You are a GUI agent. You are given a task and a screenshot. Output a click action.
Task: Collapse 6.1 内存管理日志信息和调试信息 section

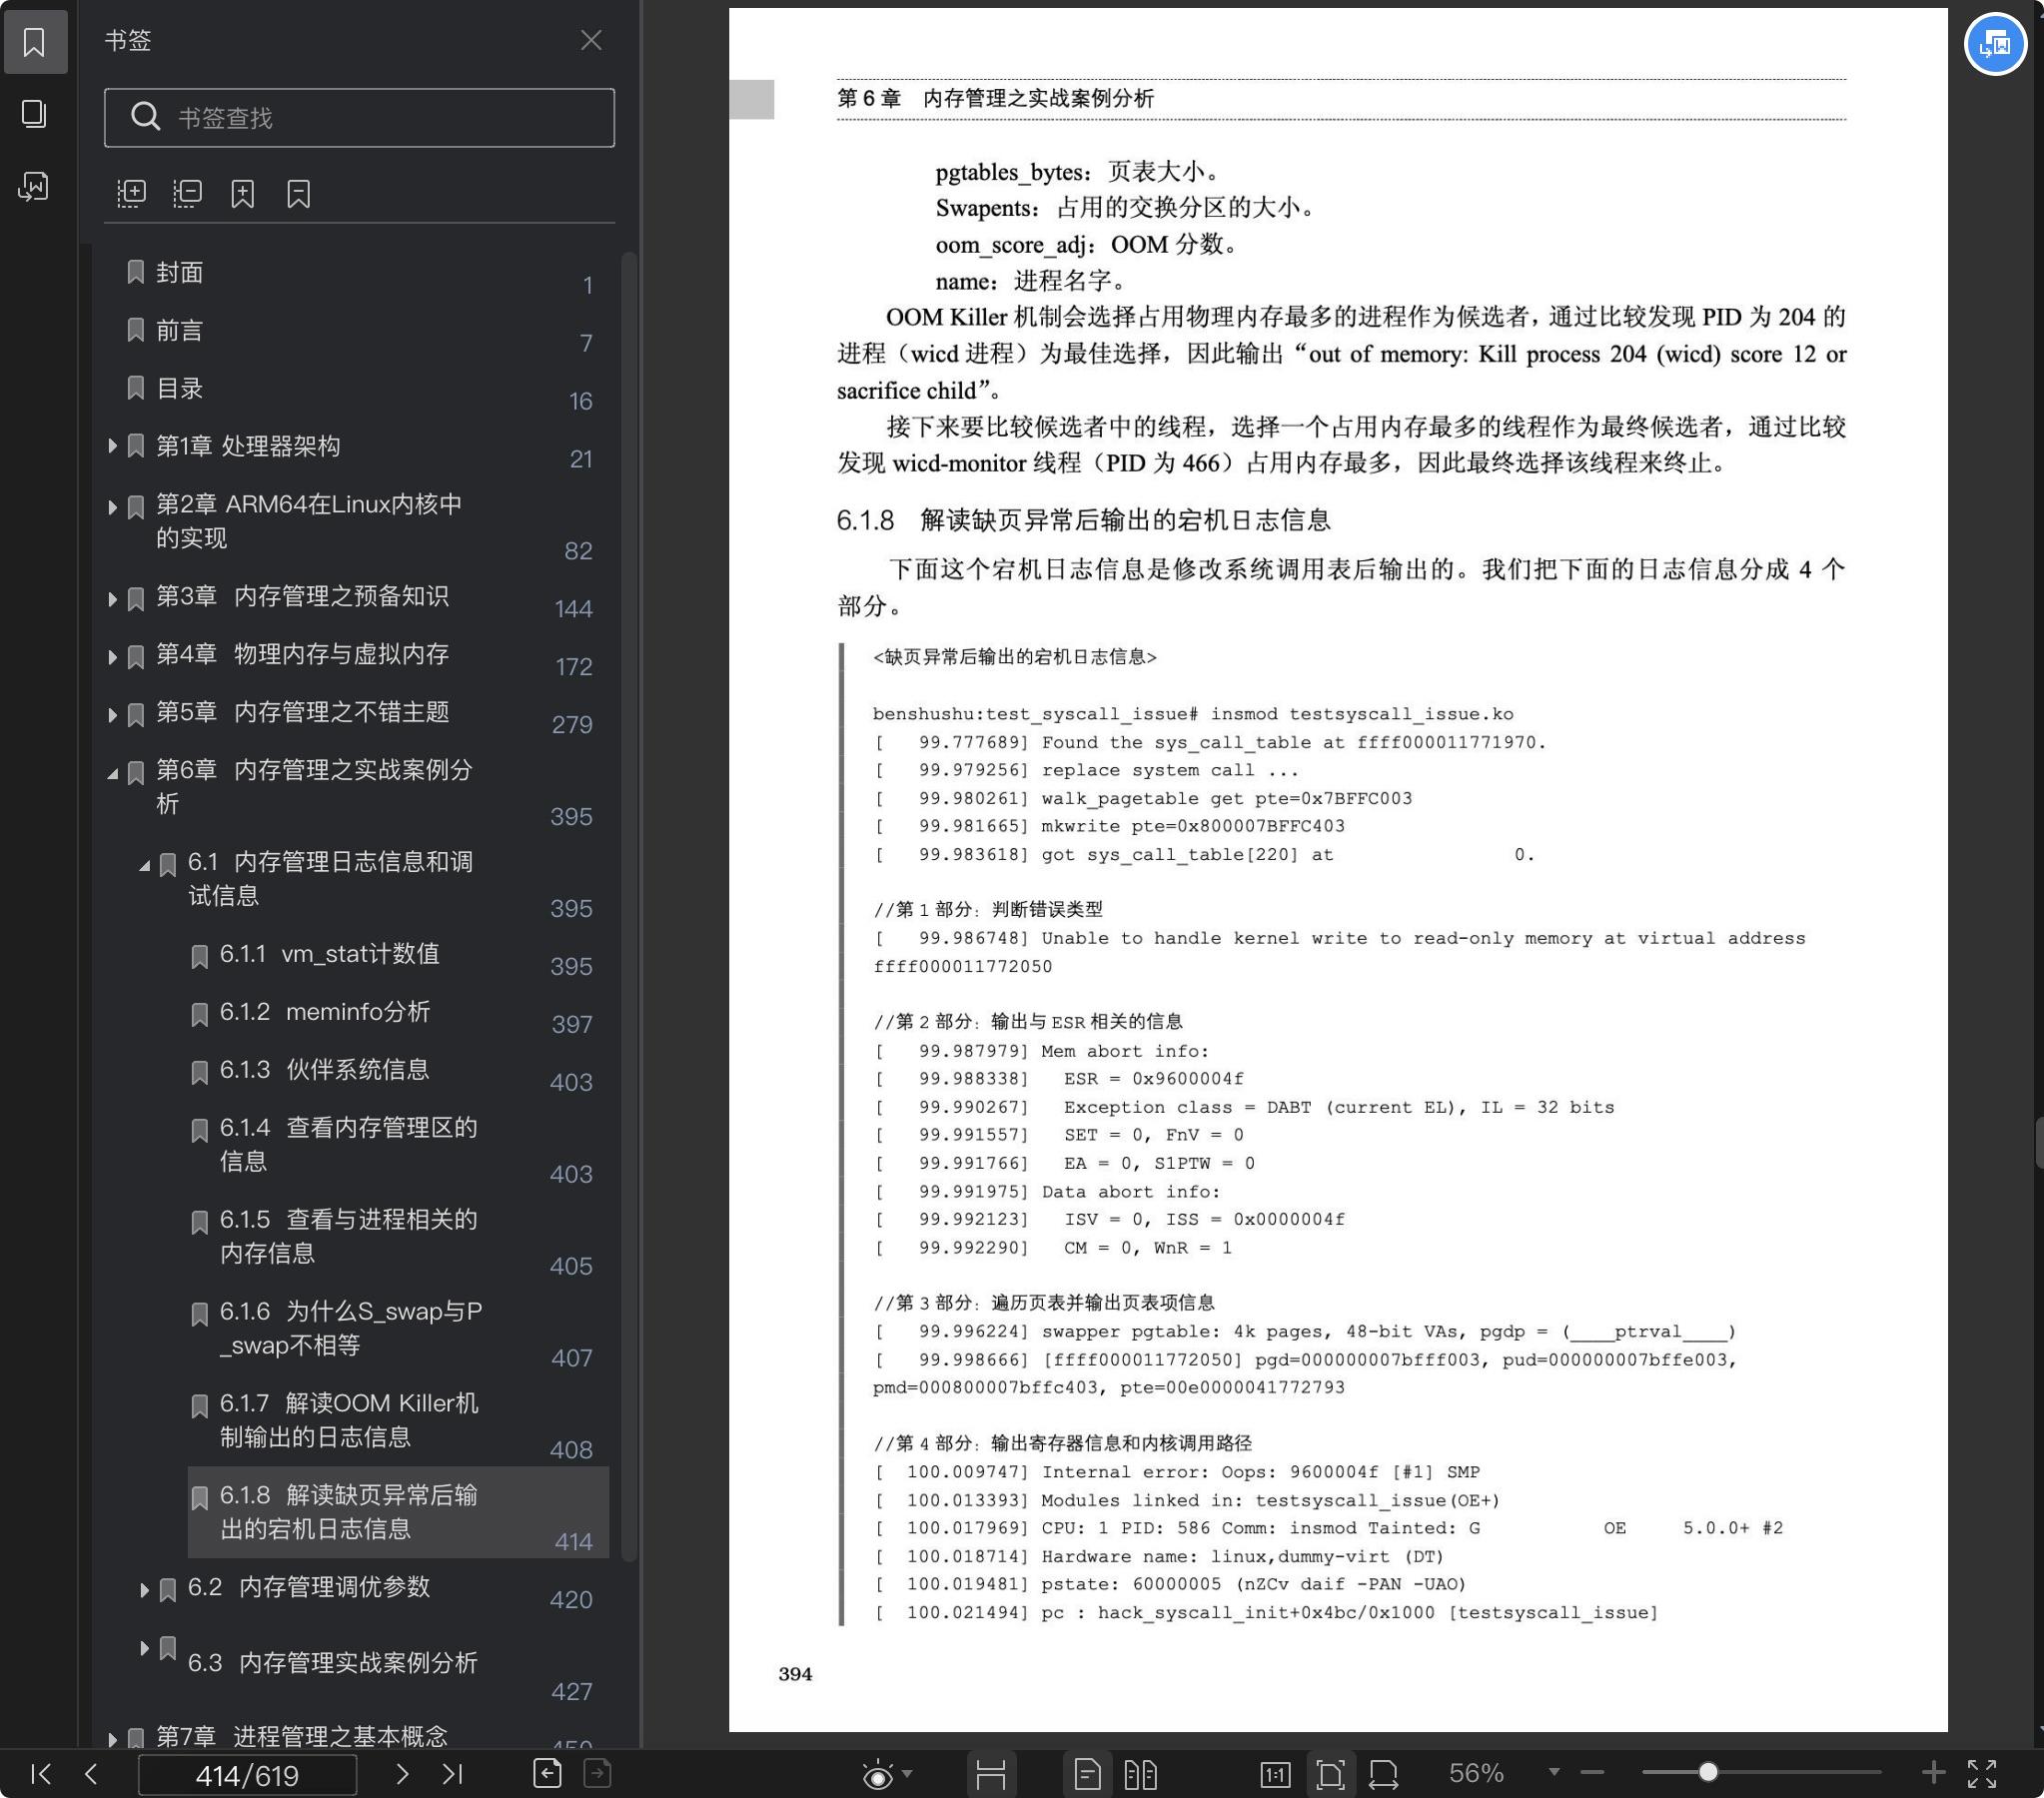[144, 865]
